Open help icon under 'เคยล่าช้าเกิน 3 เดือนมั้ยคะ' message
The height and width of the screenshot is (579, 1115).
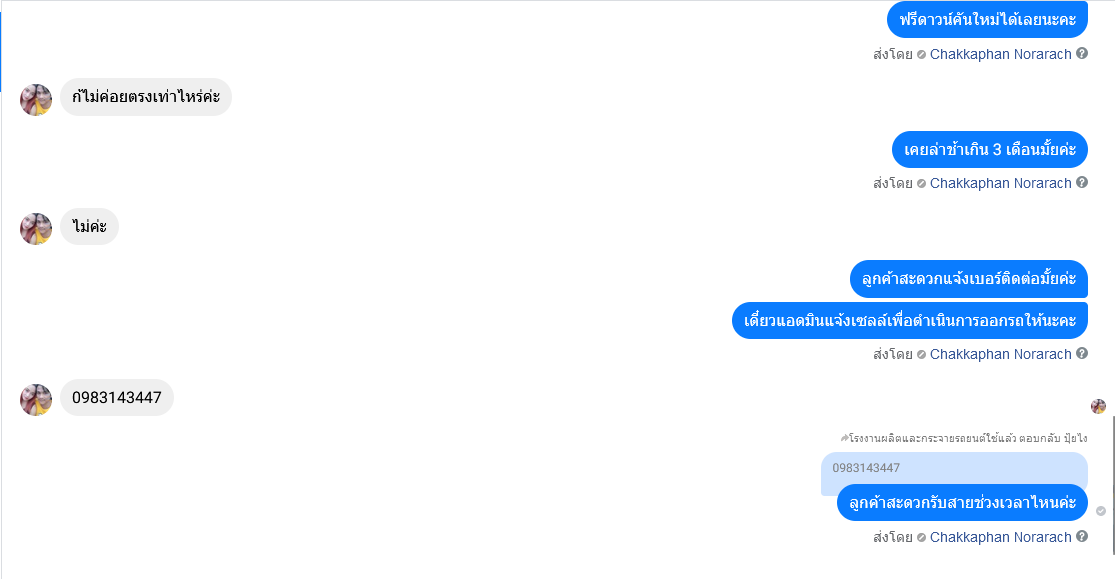coord(1082,182)
